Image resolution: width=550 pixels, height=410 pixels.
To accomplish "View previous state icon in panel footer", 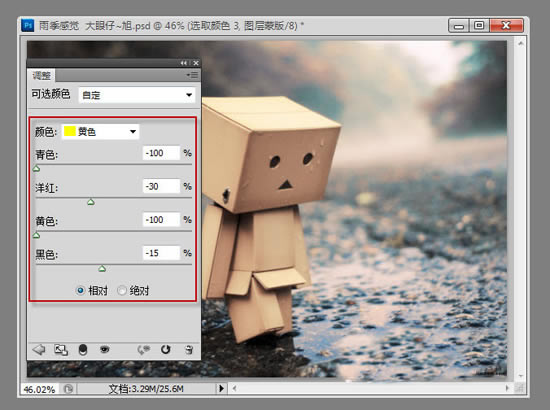I will 143,350.
